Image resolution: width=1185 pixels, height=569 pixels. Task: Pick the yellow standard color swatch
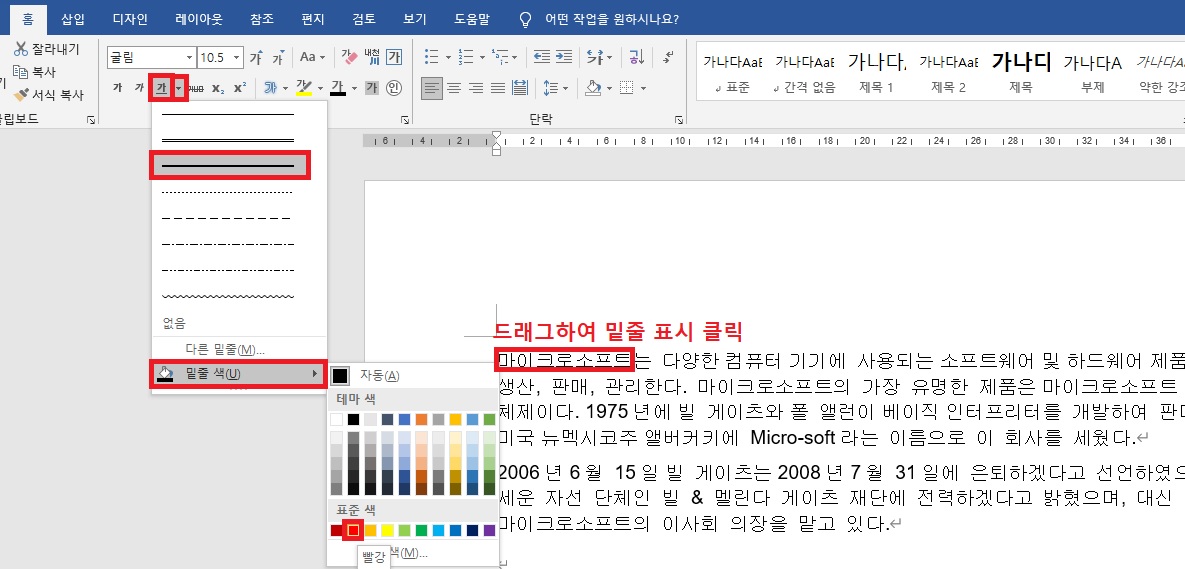[387, 530]
